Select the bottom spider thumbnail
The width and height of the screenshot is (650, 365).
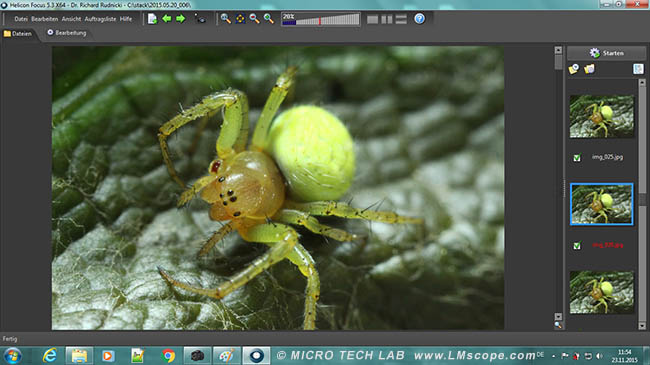coord(601,292)
